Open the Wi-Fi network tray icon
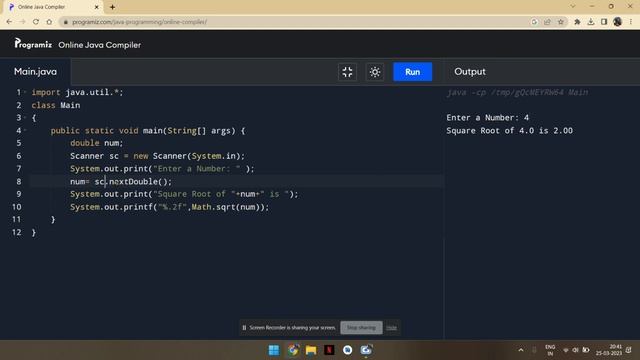Screen dimensions: 640x360 pyautogui.click(x=565, y=350)
